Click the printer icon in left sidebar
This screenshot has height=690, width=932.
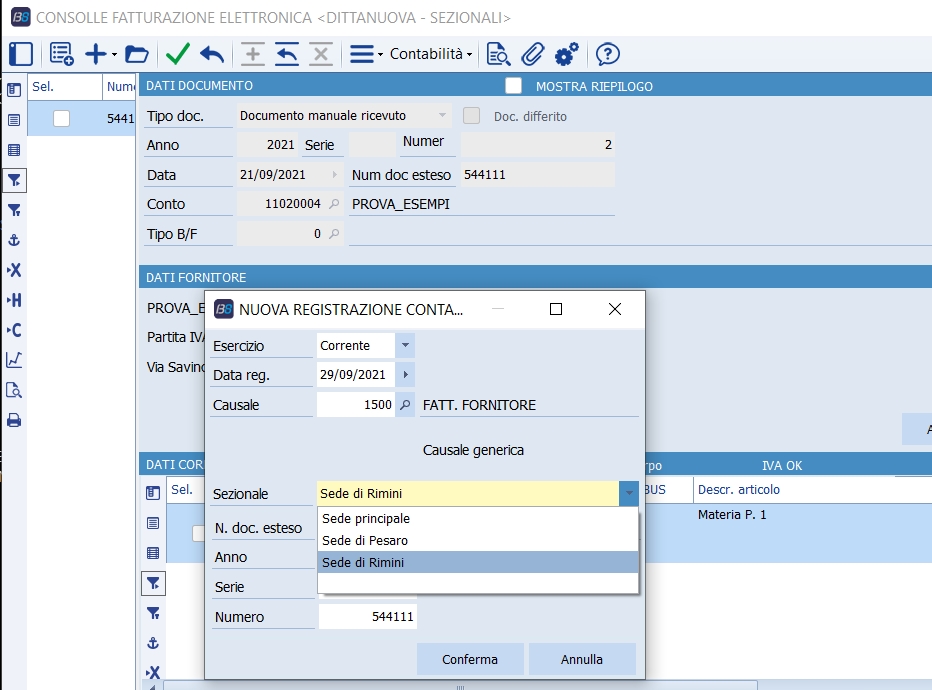point(14,420)
